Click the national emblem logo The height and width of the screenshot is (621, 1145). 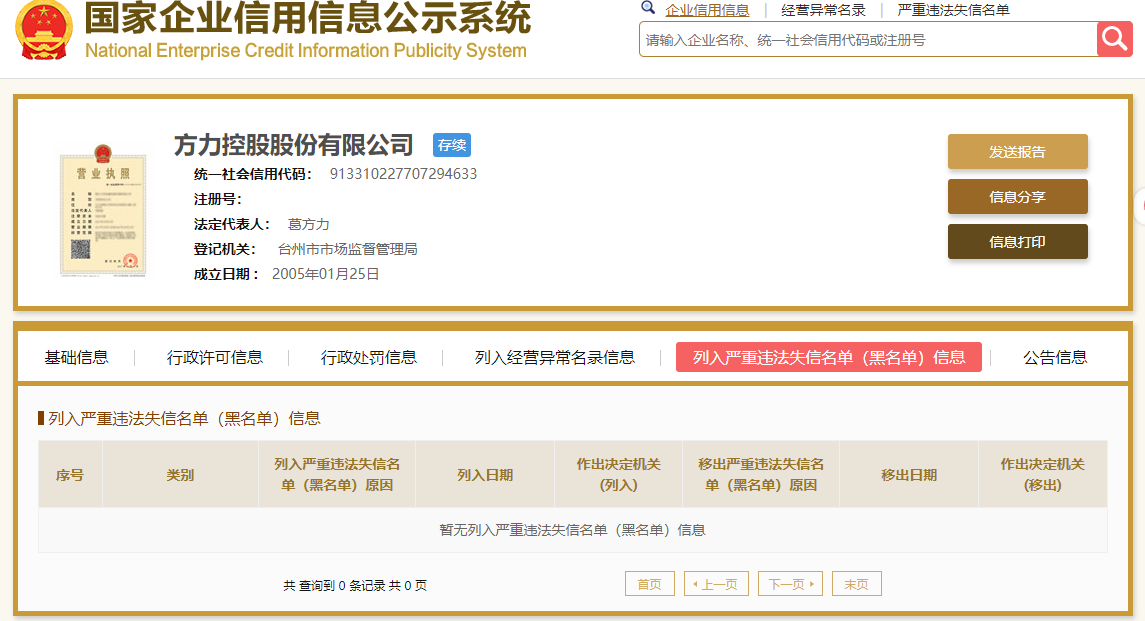click(44, 29)
